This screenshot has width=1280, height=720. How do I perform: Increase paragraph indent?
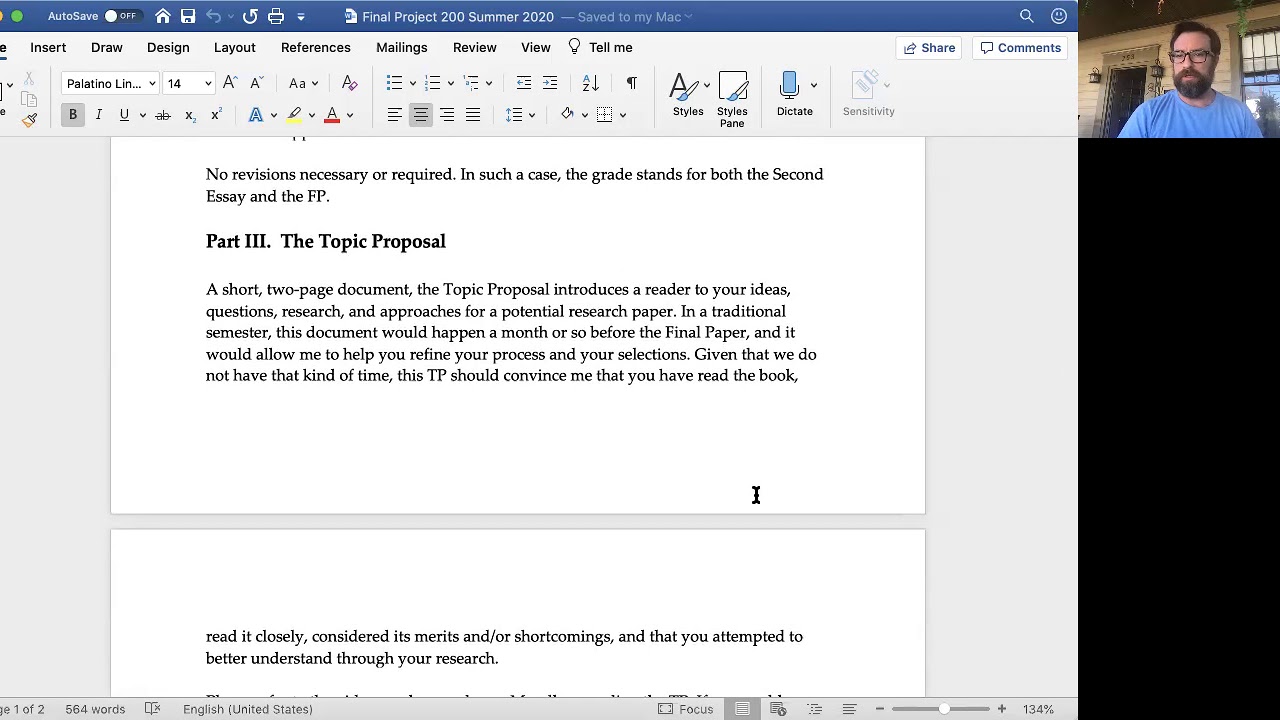coord(550,83)
